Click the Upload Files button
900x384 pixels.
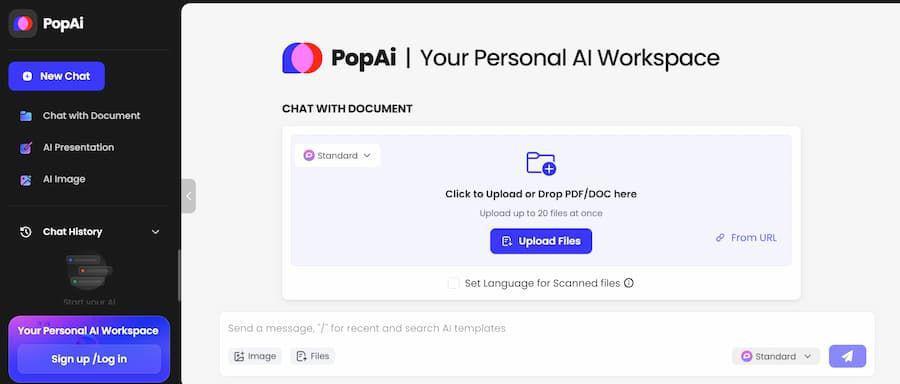click(541, 241)
